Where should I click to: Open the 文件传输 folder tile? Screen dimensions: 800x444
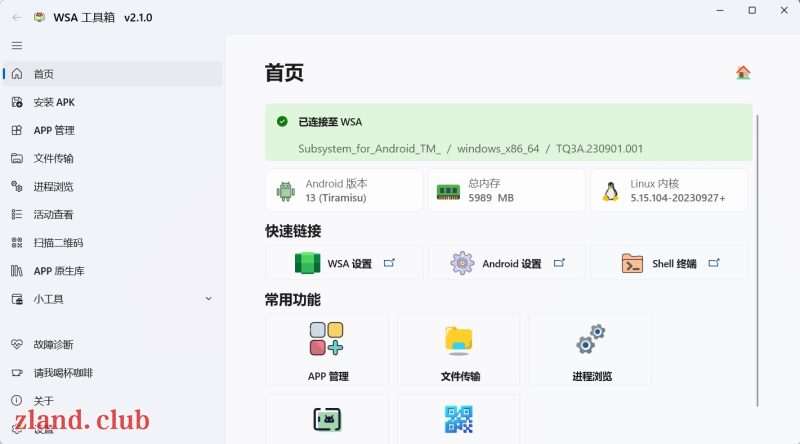[x=459, y=351]
